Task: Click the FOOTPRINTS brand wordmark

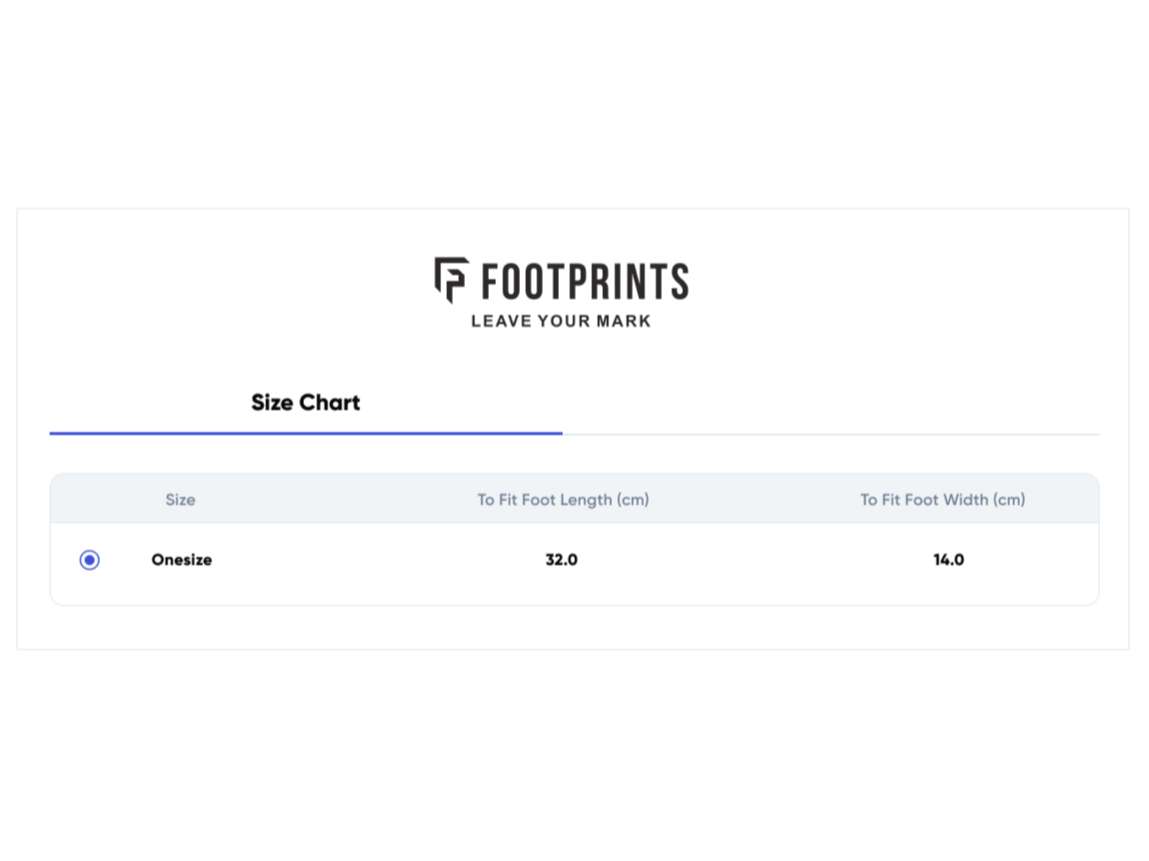Action: point(585,282)
